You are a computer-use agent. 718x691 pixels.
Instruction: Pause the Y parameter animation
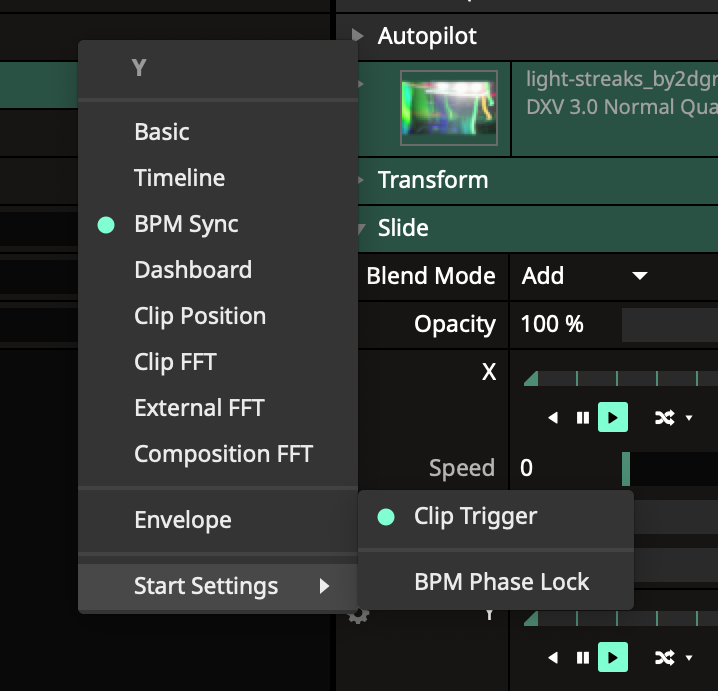(x=582, y=658)
